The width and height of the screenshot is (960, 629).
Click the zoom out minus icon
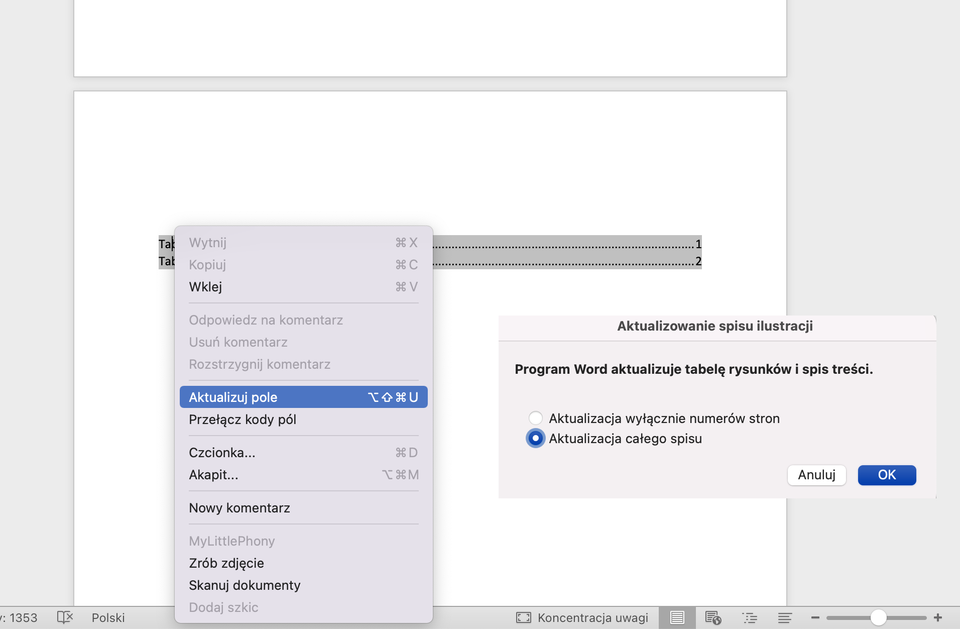click(815, 618)
